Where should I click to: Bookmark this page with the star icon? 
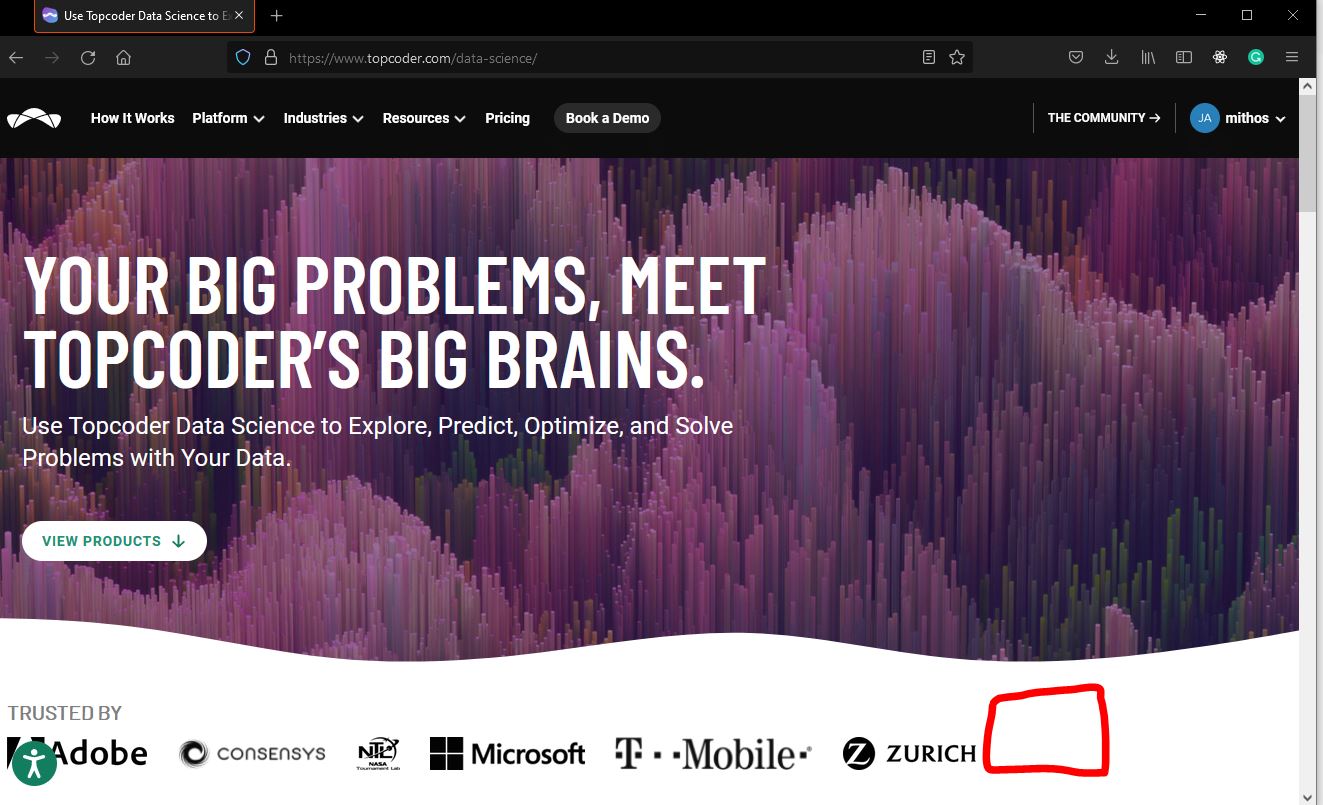coord(957,58)
